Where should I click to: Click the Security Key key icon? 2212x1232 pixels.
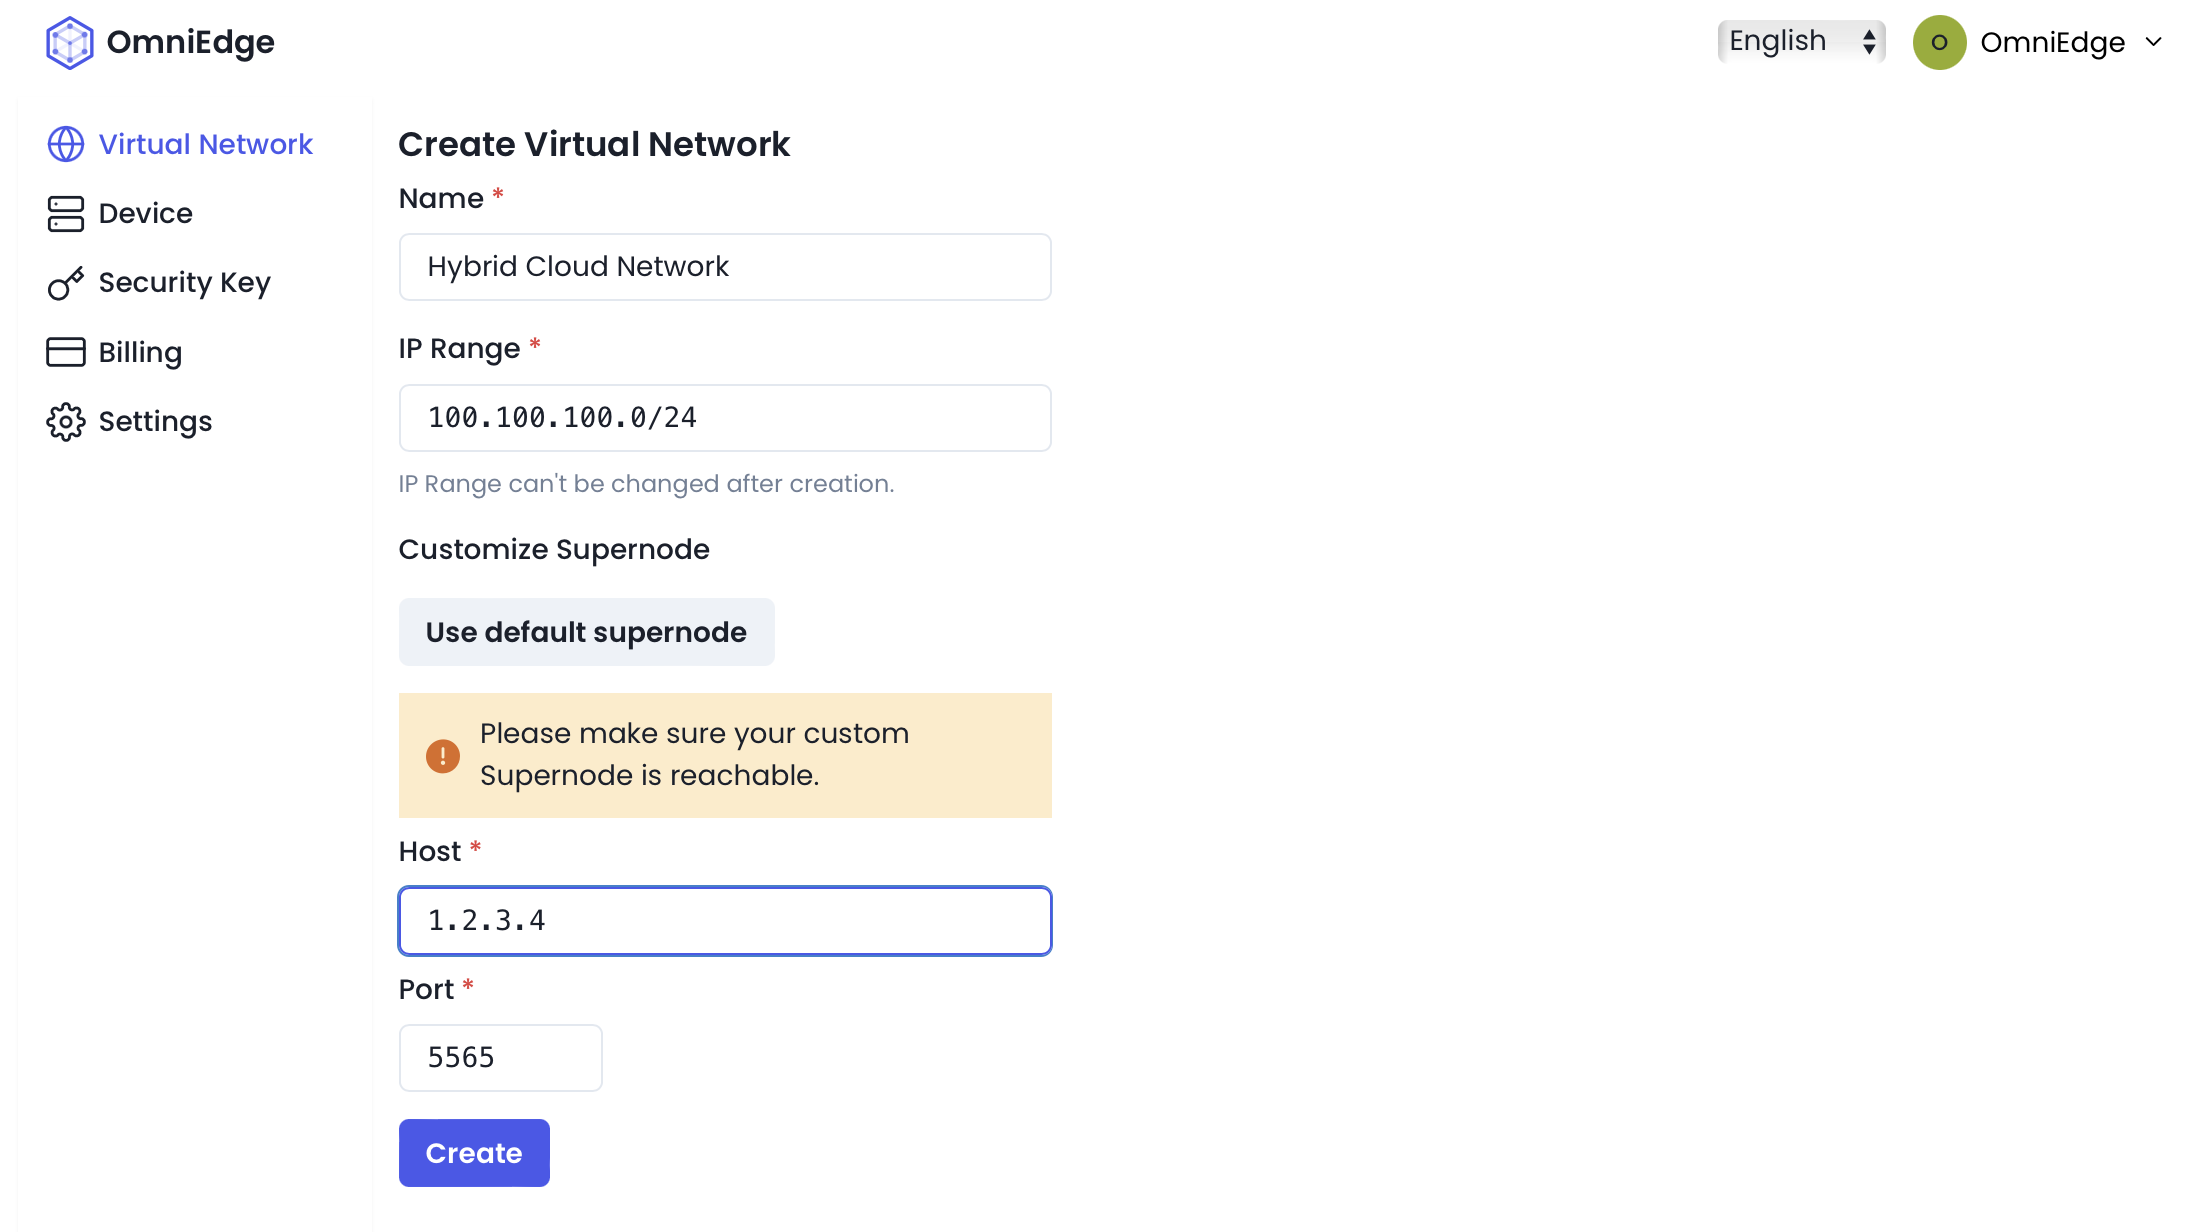(66, 283)
